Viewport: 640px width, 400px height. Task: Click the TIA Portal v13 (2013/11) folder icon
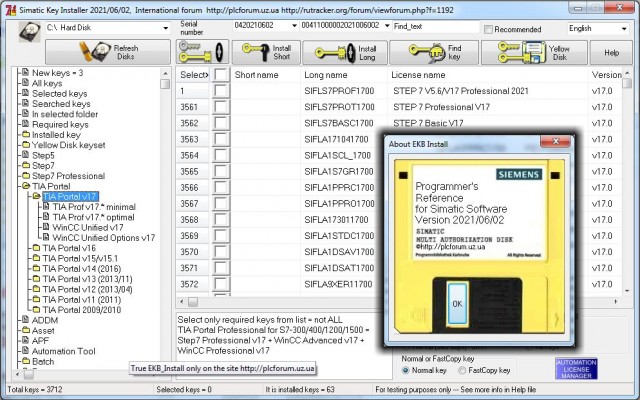pos(36,279)
